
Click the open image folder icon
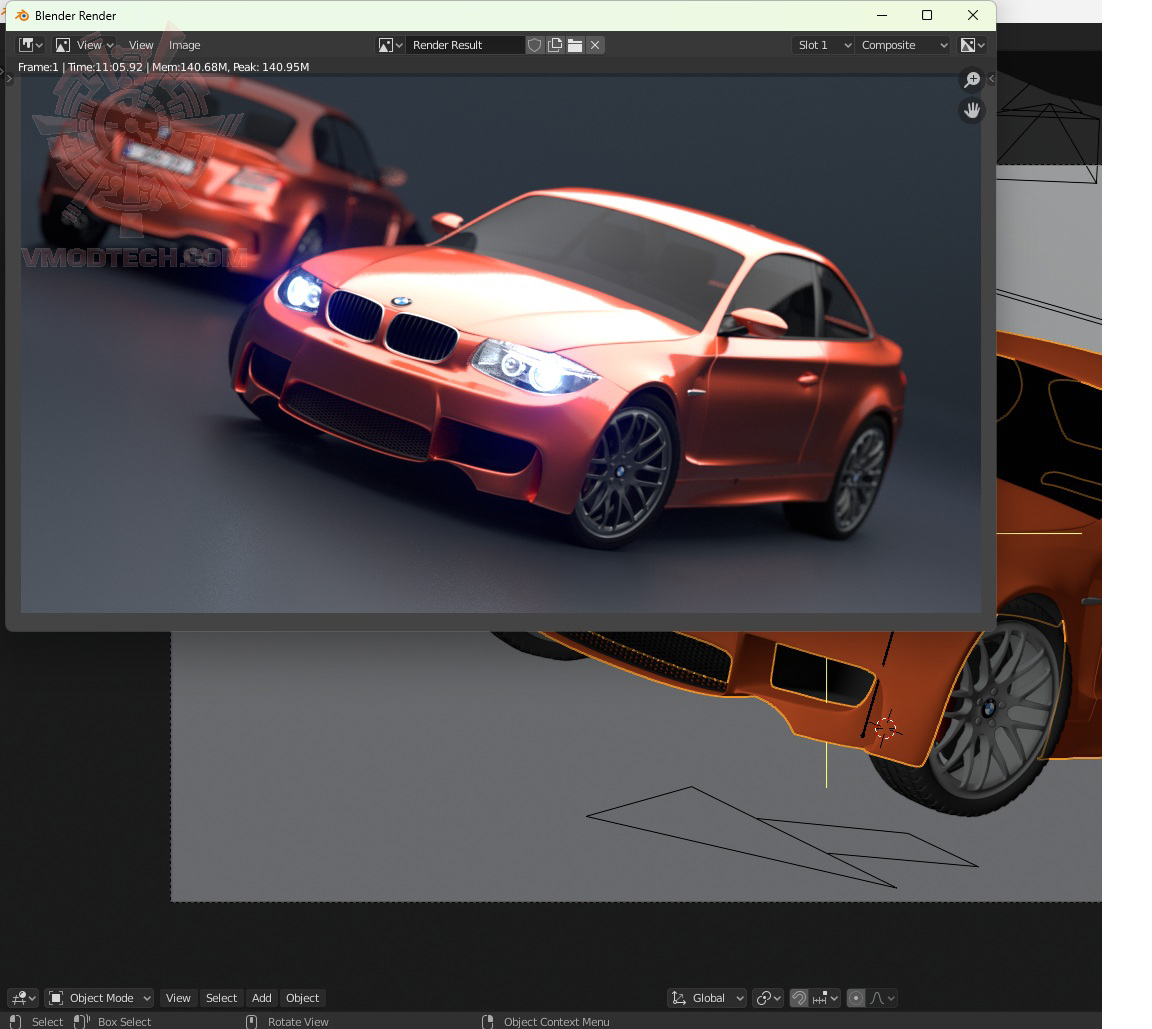[x=575, y=45]
